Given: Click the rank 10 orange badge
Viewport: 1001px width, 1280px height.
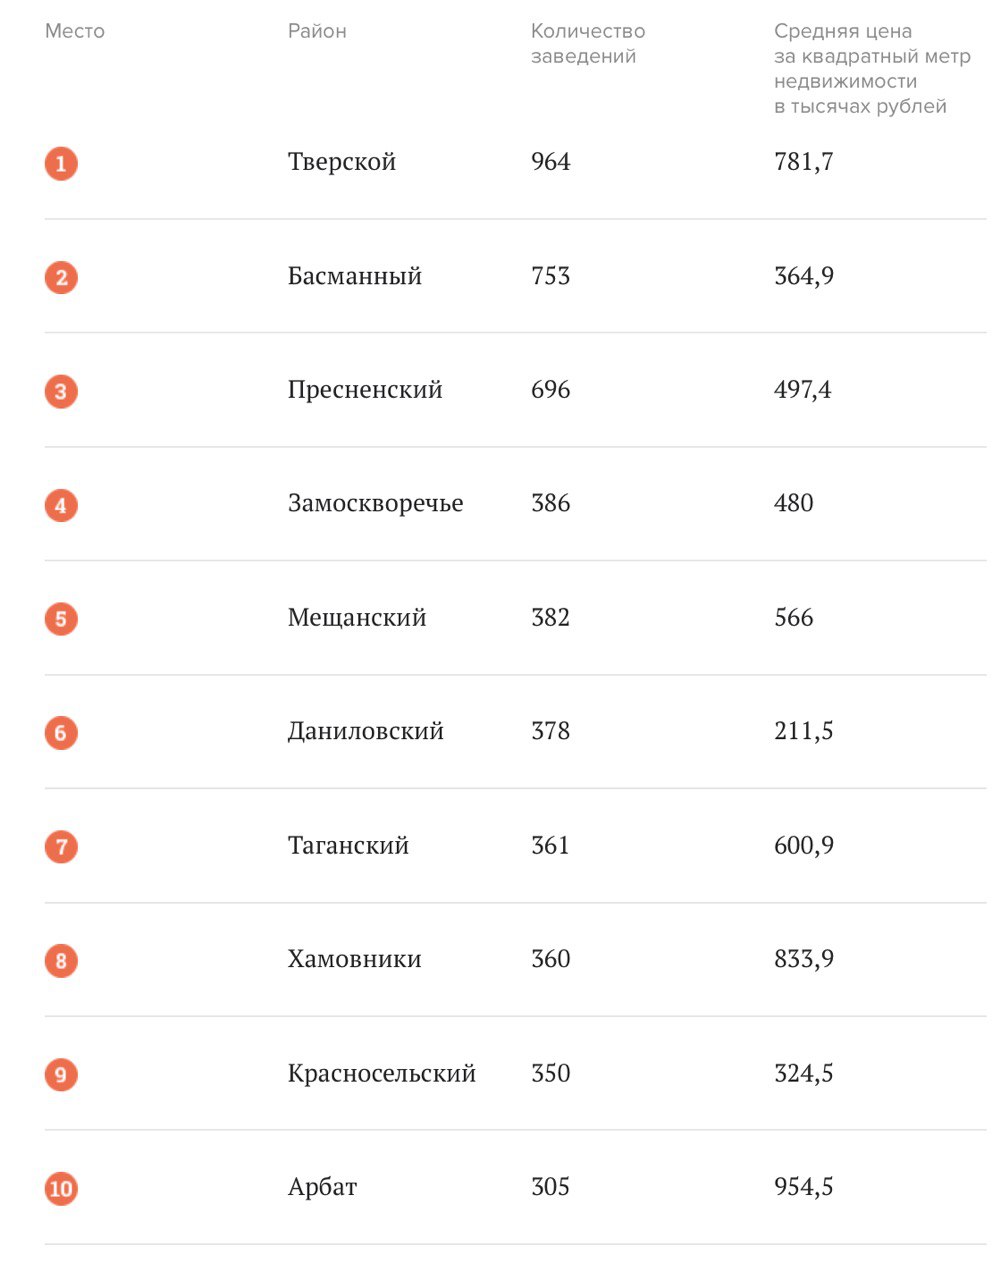Looking at the screenshot, I should click(x=61, y=1189).
